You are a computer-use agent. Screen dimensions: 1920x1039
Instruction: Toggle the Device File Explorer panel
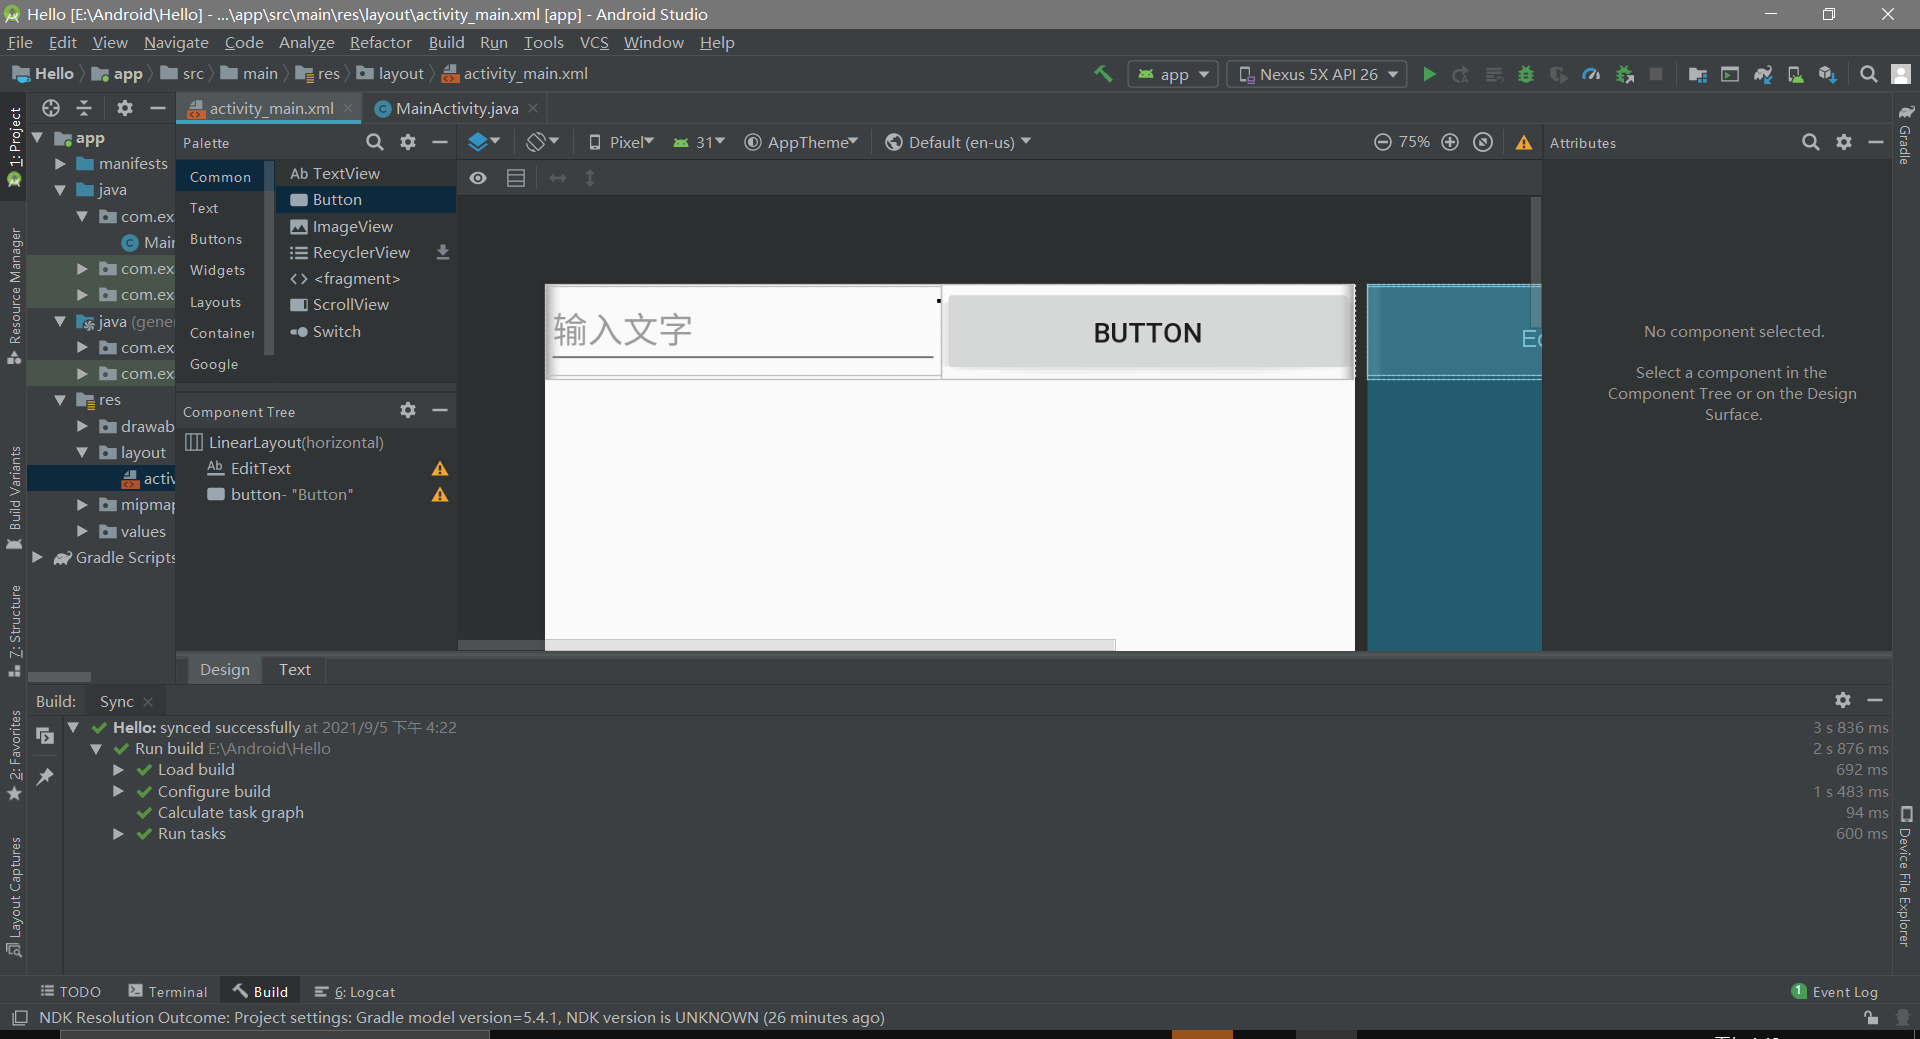pyautogui.click(x=1906, y=876)
